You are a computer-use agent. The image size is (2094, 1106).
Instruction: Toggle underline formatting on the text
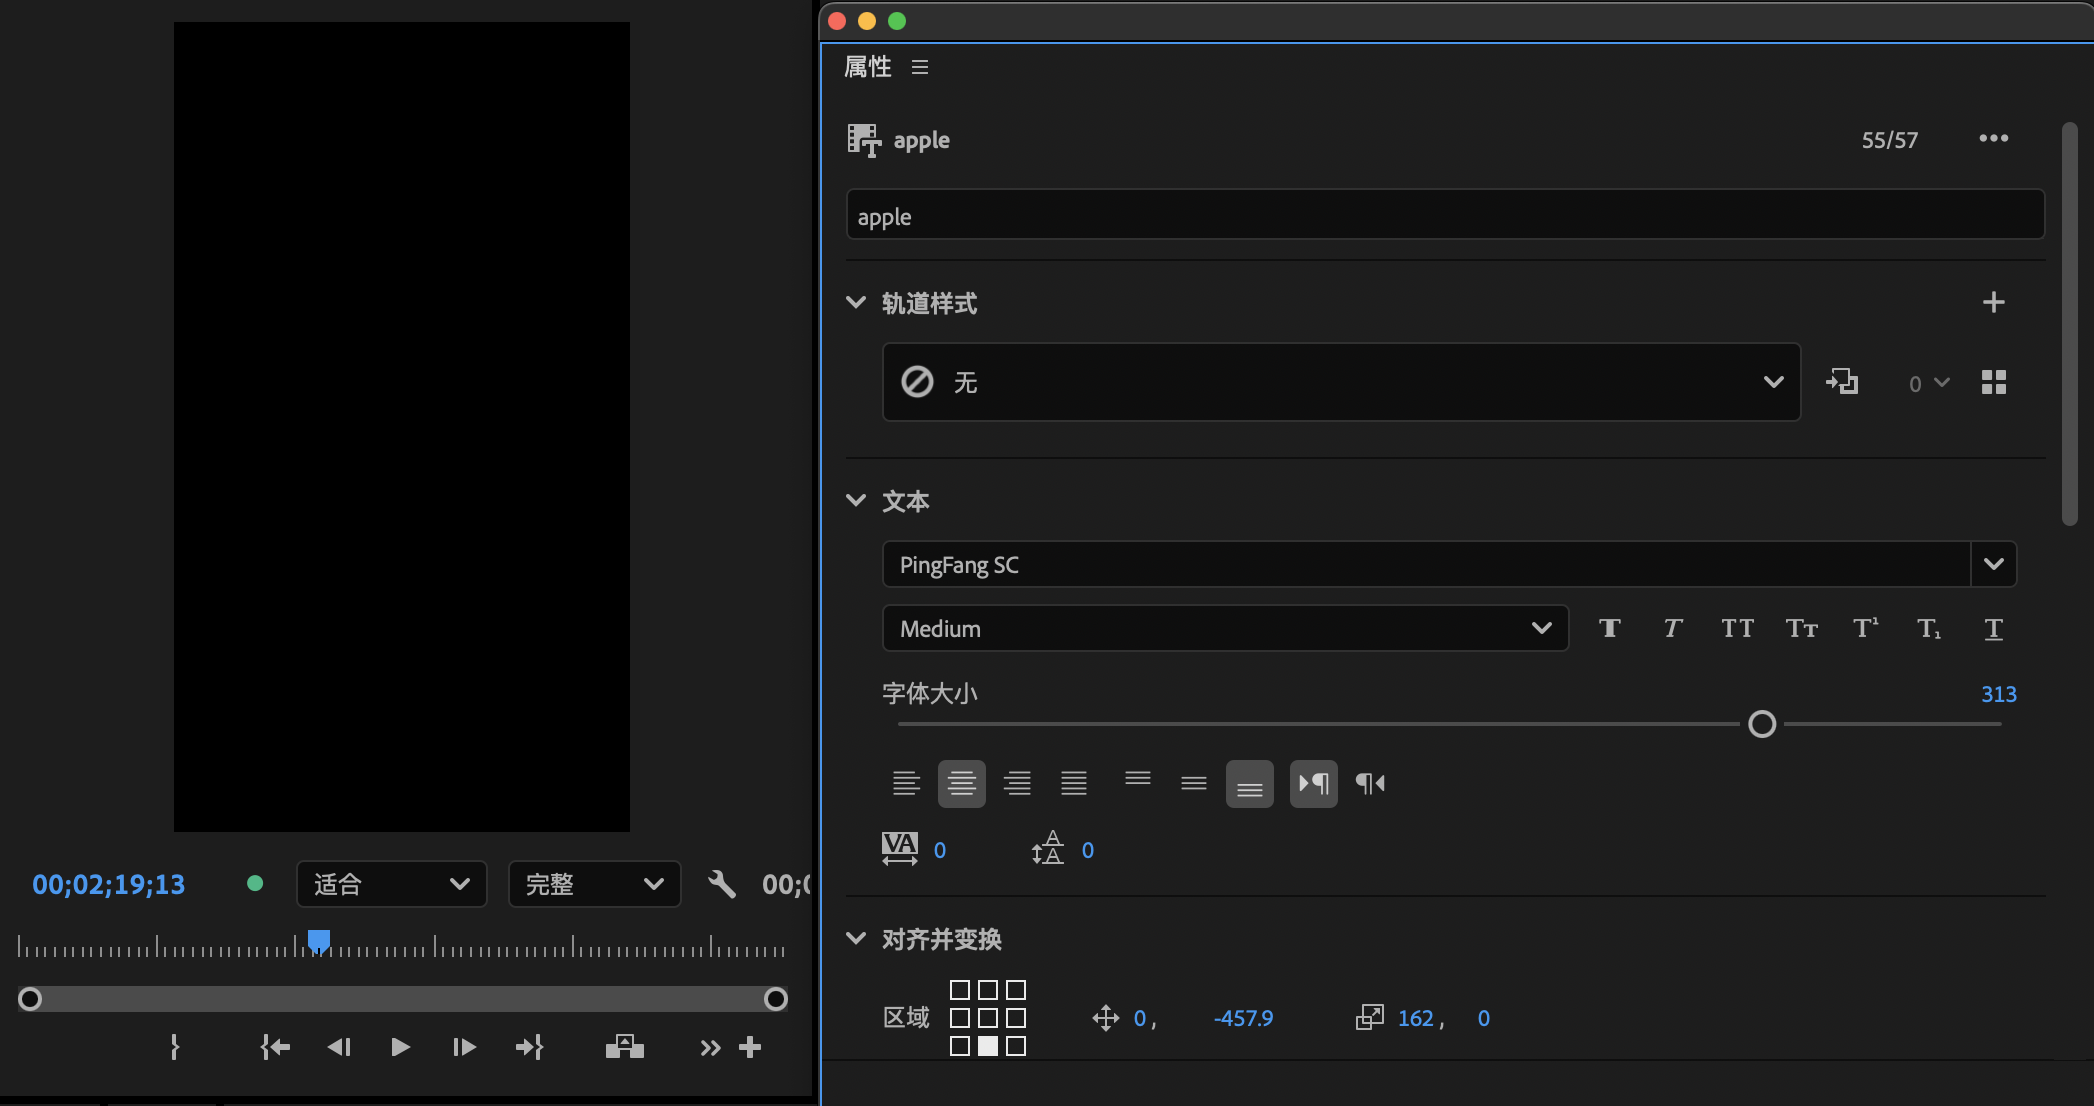(1992, 628)
